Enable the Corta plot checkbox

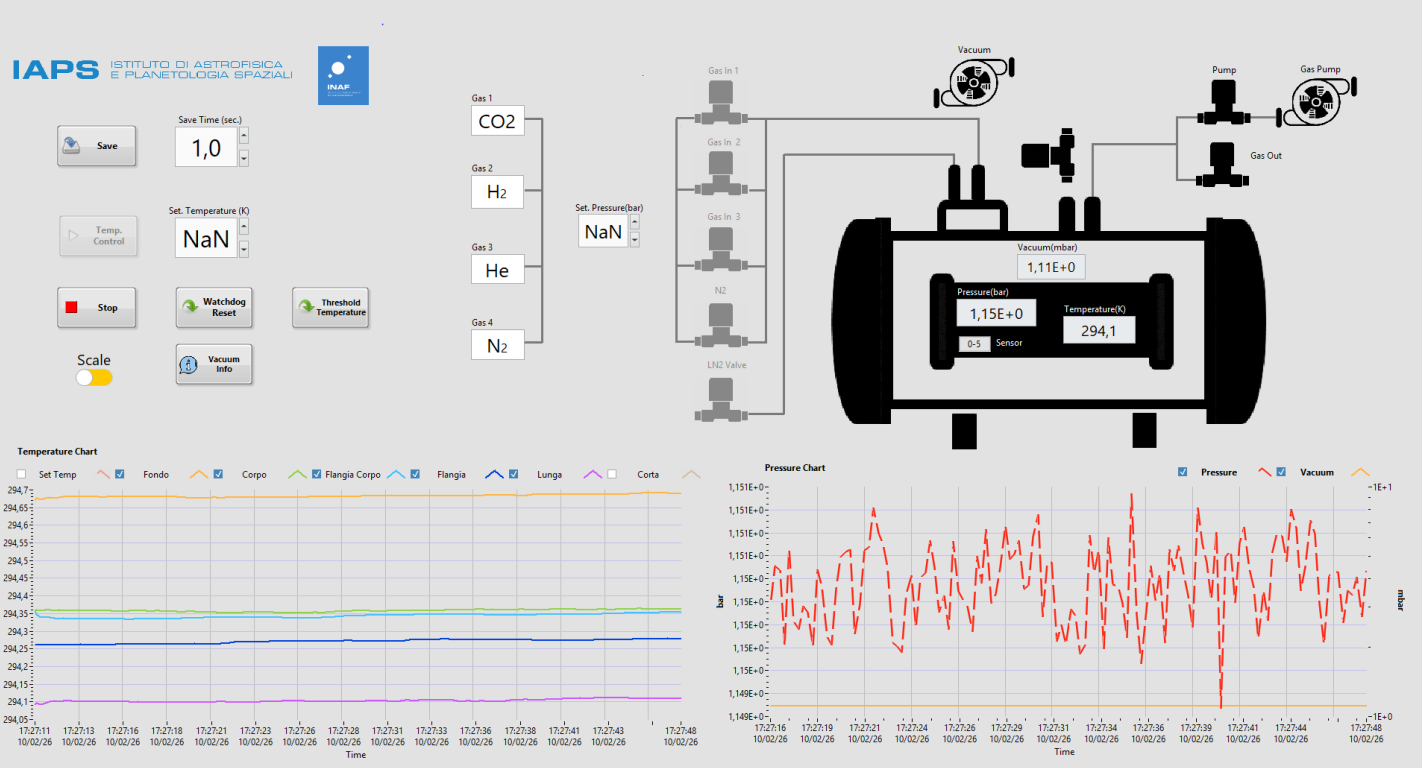click(x=613, y=474)
